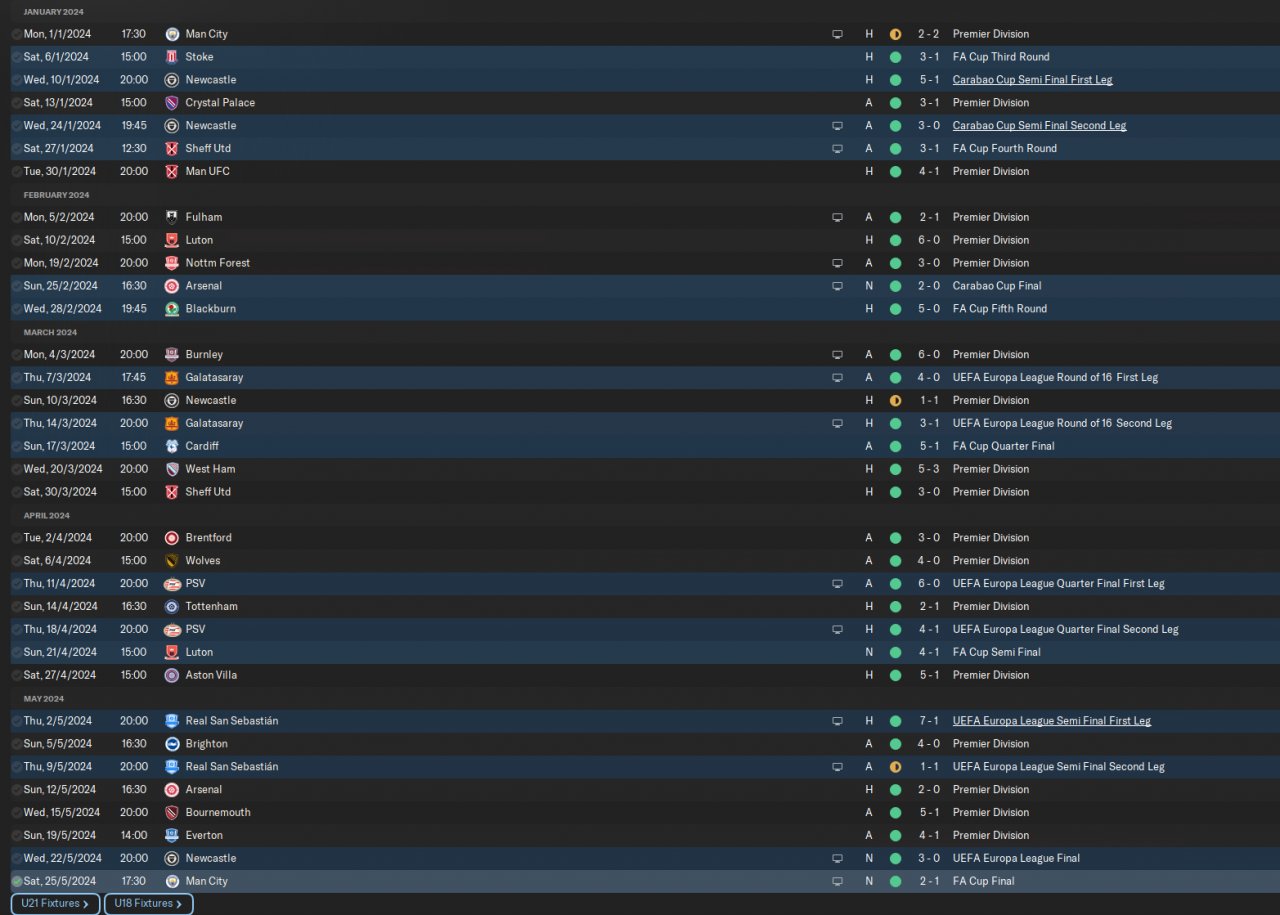1280x915 pixels.
Task: Click the date Mon, 5/2/2024
Action: click(x=59, y=217)
